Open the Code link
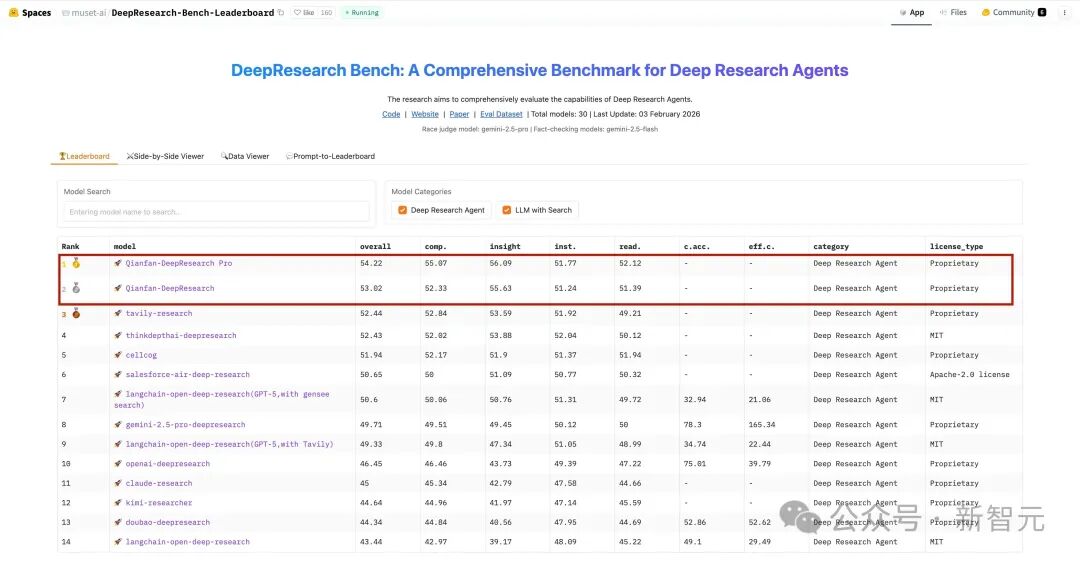 [391, 114]
